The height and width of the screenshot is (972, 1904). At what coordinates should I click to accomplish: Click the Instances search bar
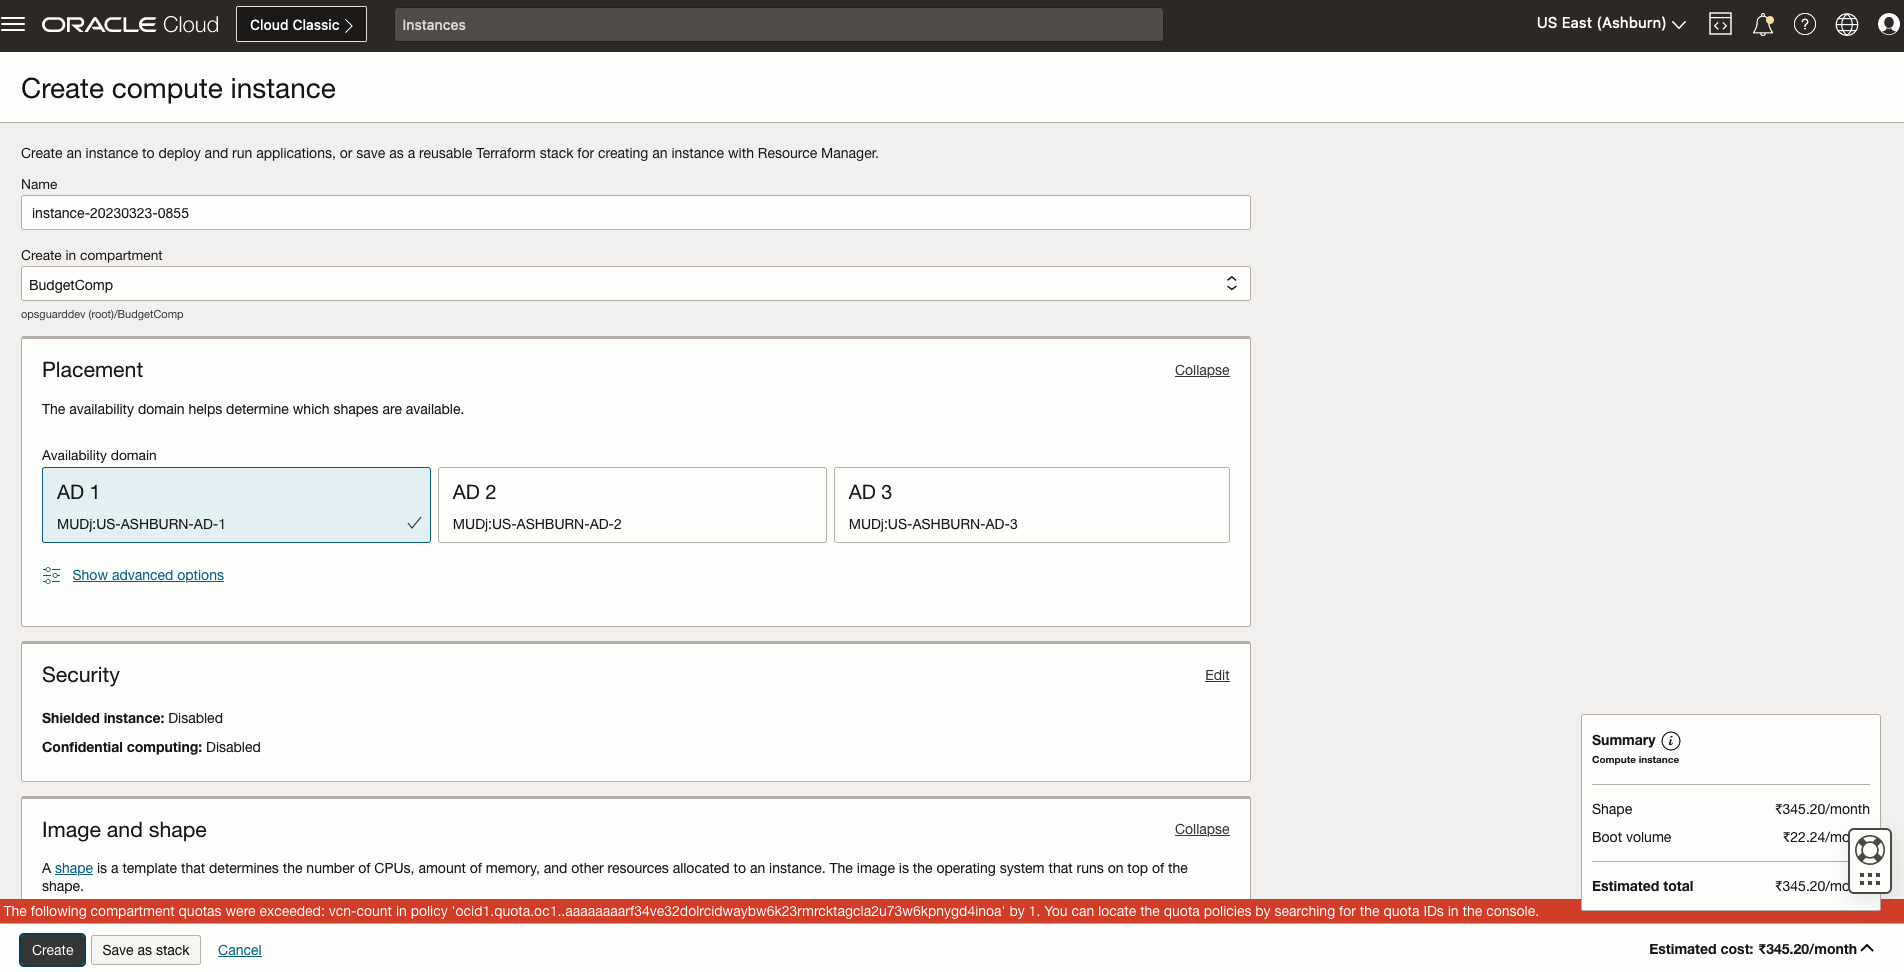coord(778,24)
